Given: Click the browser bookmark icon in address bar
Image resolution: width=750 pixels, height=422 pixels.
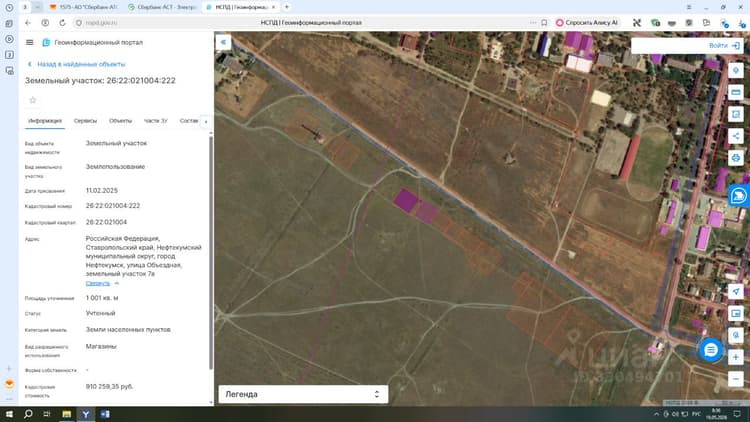Looking at the screenshot, I should [x=544, y=22].
